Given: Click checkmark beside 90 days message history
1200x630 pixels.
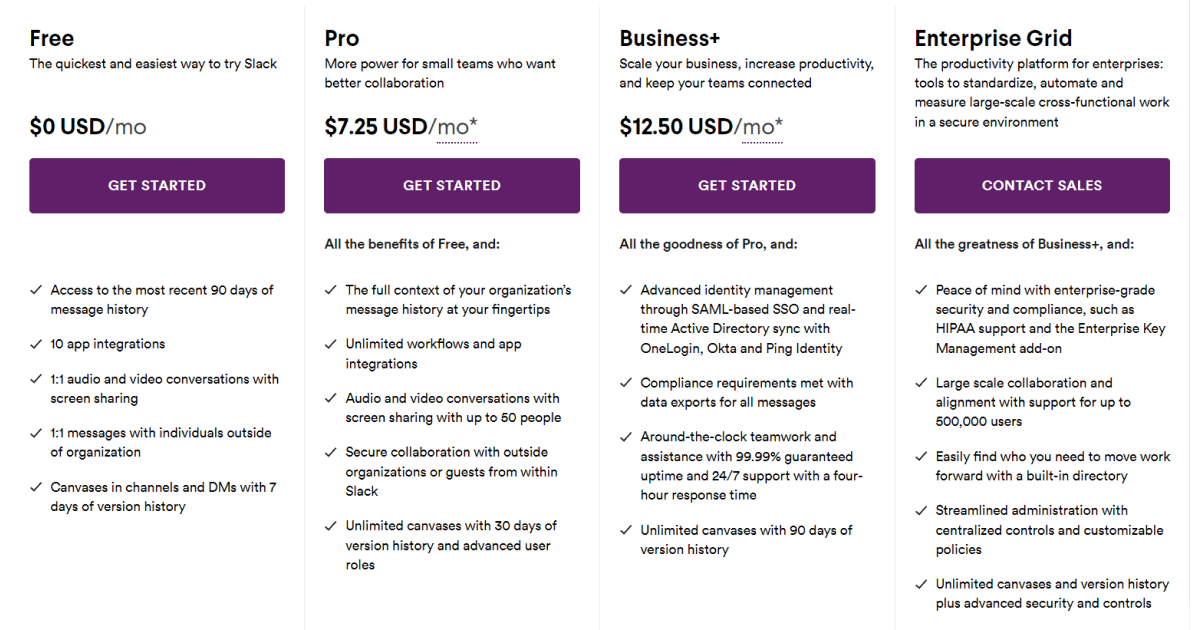Looking at the screenshot, I should click(x=36, y=290).
